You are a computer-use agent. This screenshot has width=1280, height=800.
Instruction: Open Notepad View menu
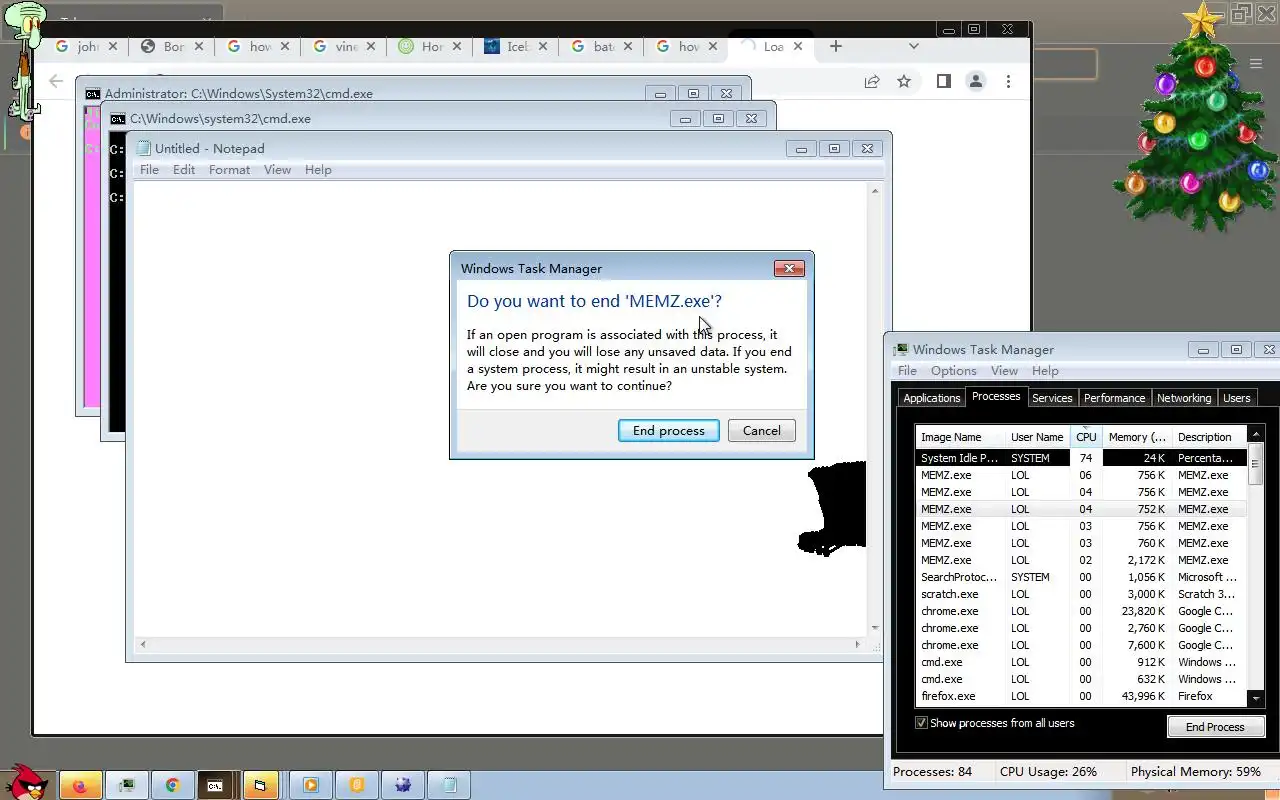[277, 170]
